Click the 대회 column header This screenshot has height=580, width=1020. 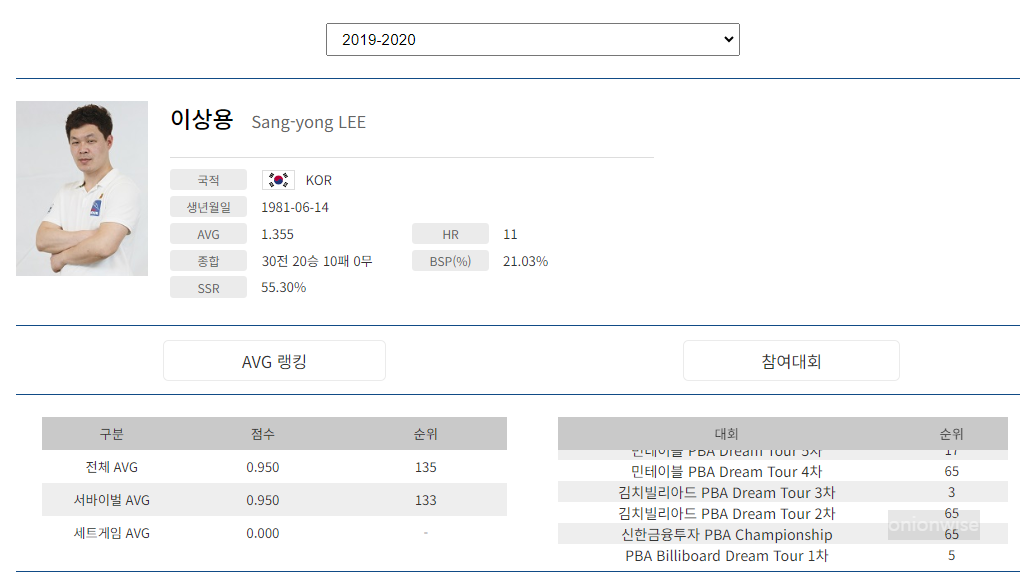[727, 433]
